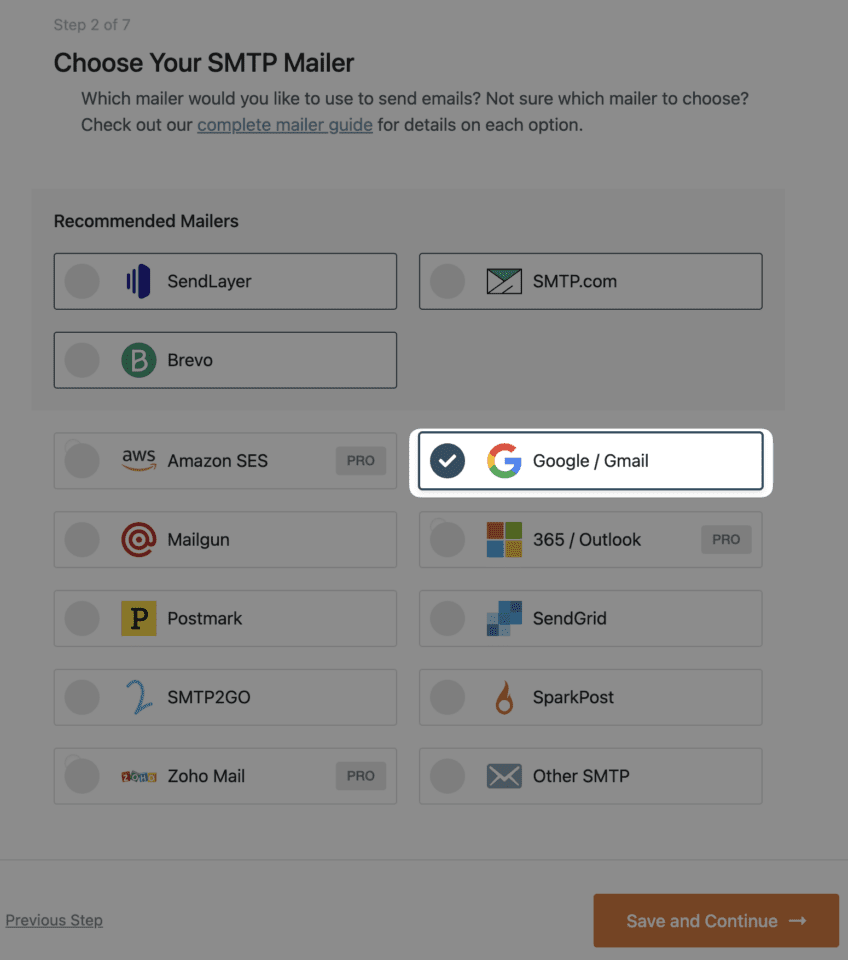
Task: Click the SMTP.com envelope logo
Action: pyautogui.click(x=504, y=281)
